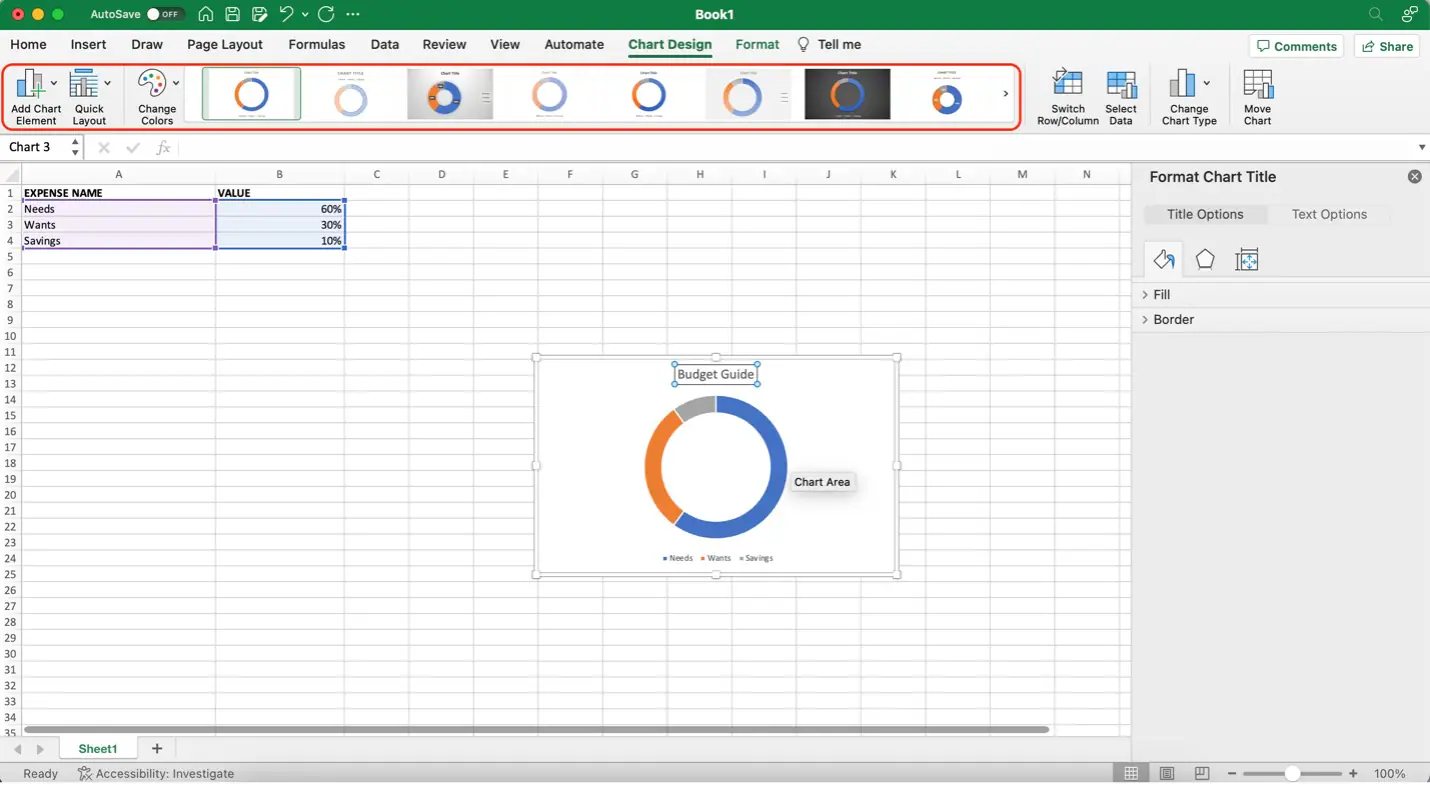Select the EXPENSE NAME header cell
The image size is (1430, 785).
click(x=118, y=193)
